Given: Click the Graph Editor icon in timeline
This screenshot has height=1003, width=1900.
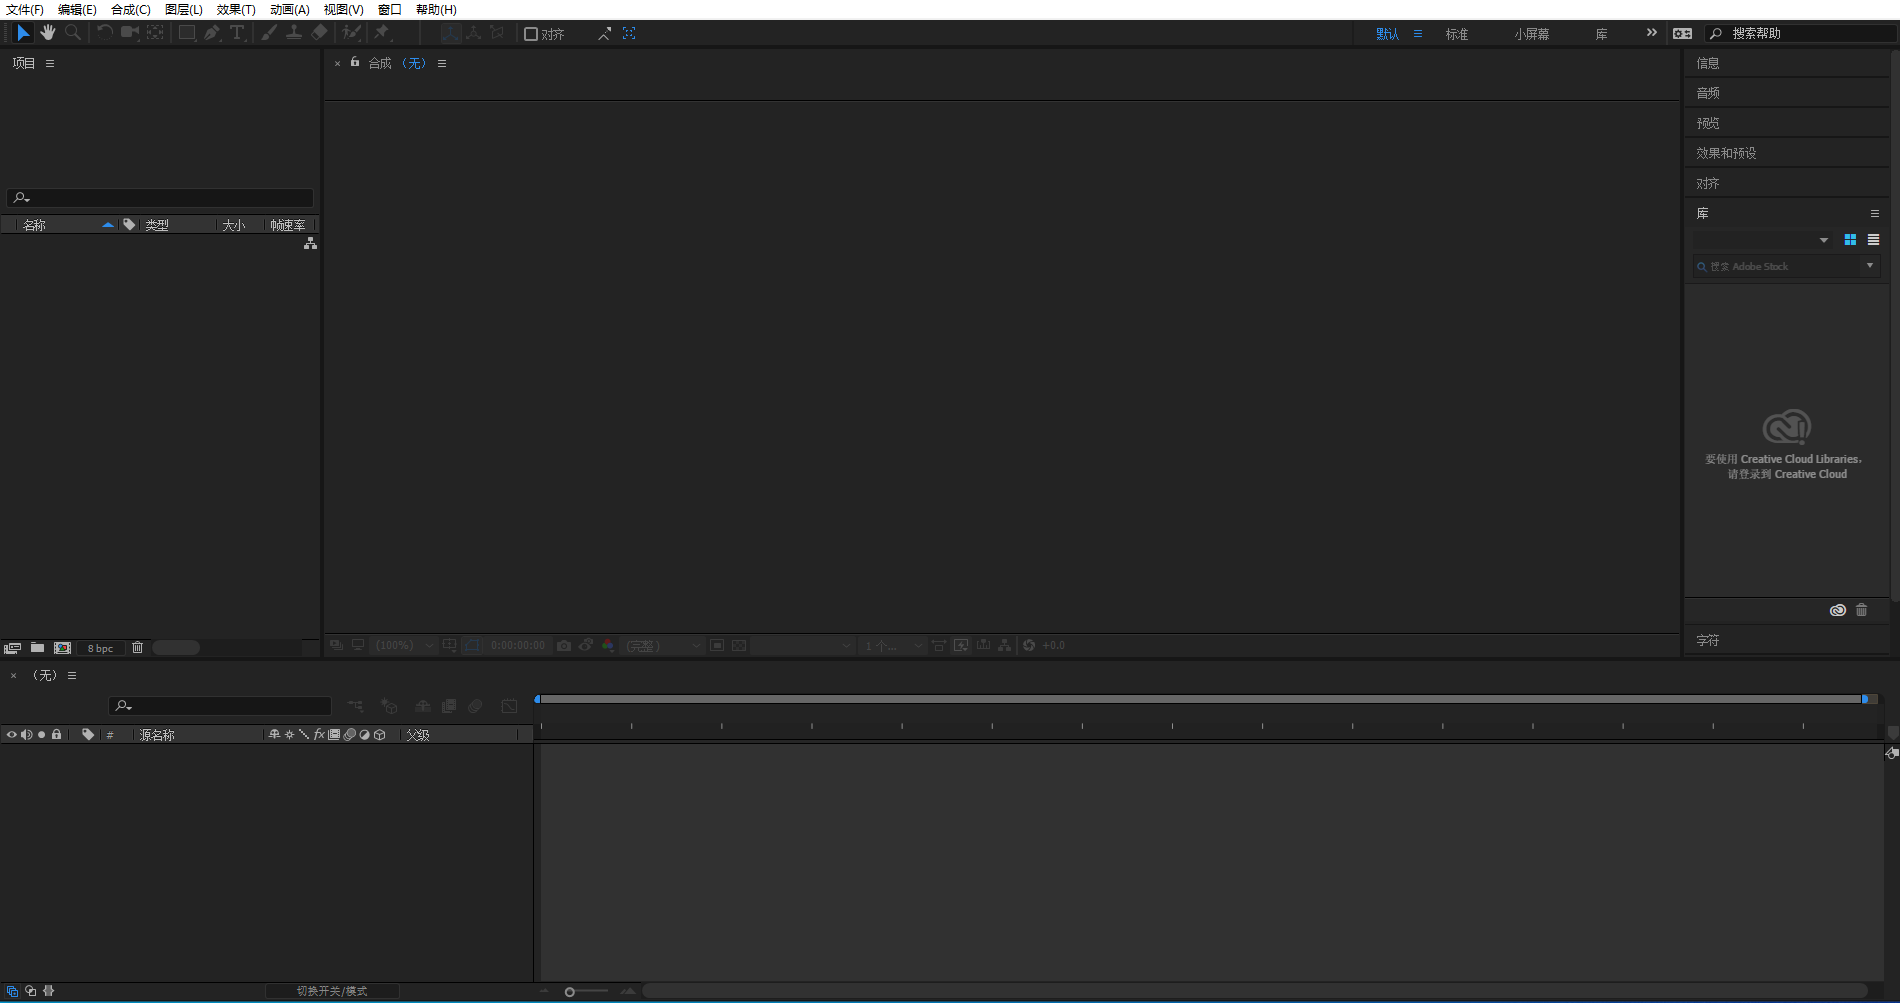Looking at the screenshot, I should pos(509,706).
